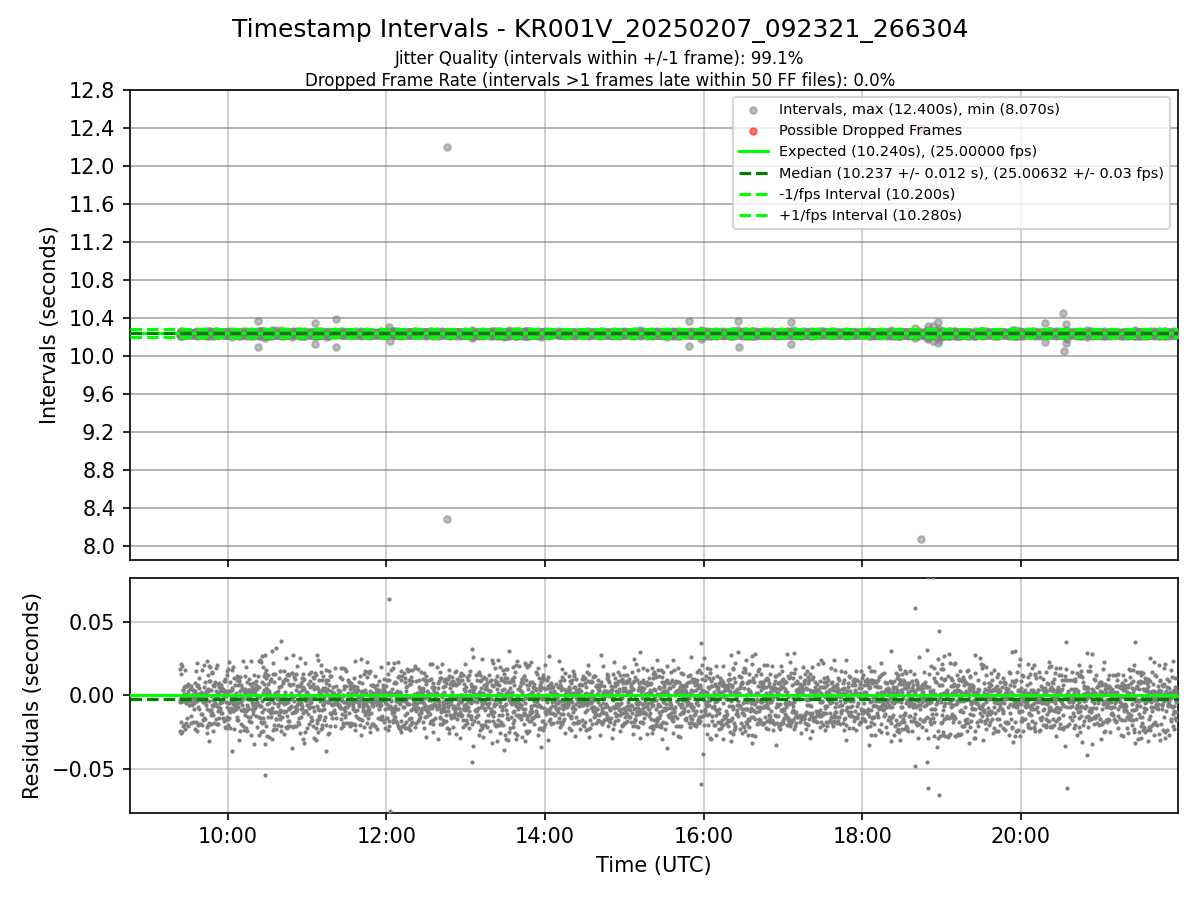Click the residual outlier above 0.05 near 12:00
Image resolution: width=1200 pixels, height=900 pixels.
[x=389, y=599]
